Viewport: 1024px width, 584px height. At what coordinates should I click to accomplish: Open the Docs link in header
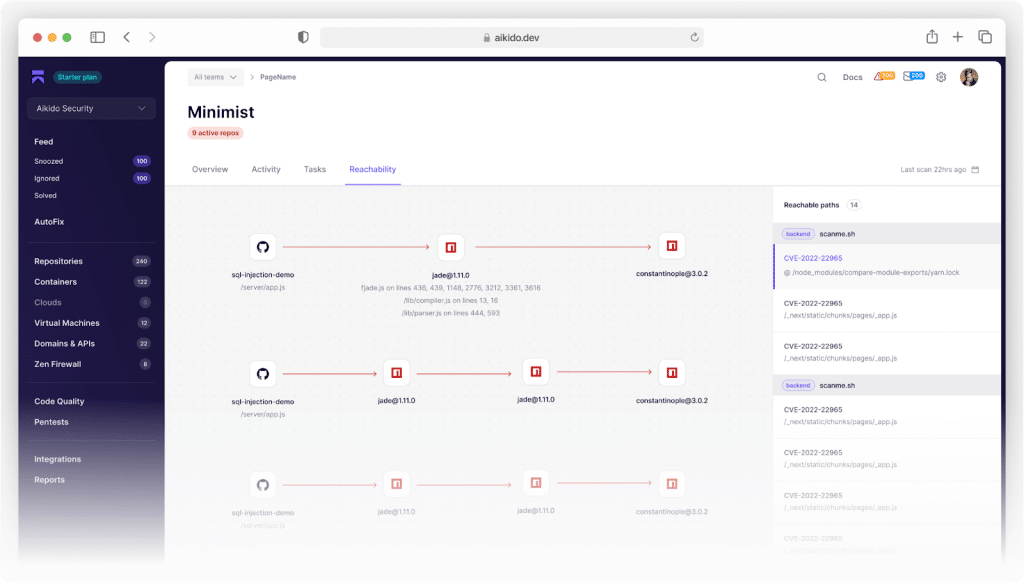(x=852, y=77)
